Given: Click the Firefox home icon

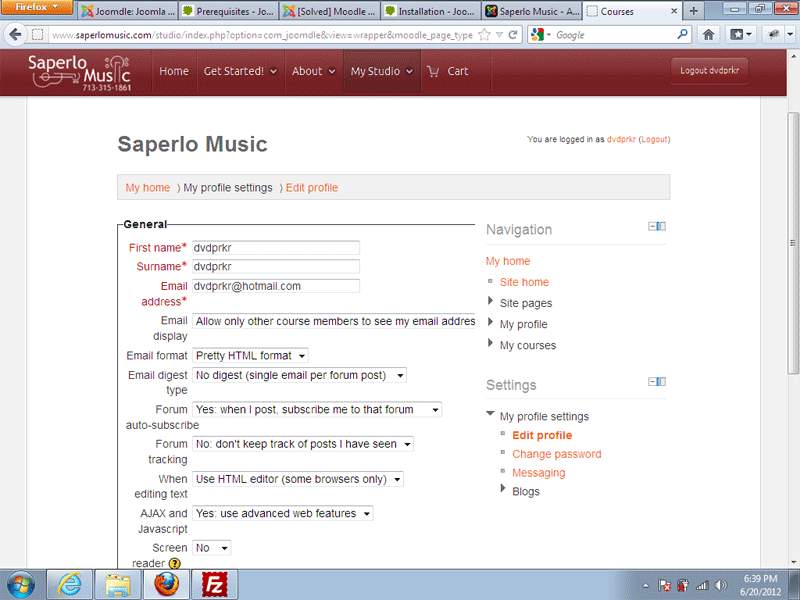Looking at the screenshot, I should [709, 34].
